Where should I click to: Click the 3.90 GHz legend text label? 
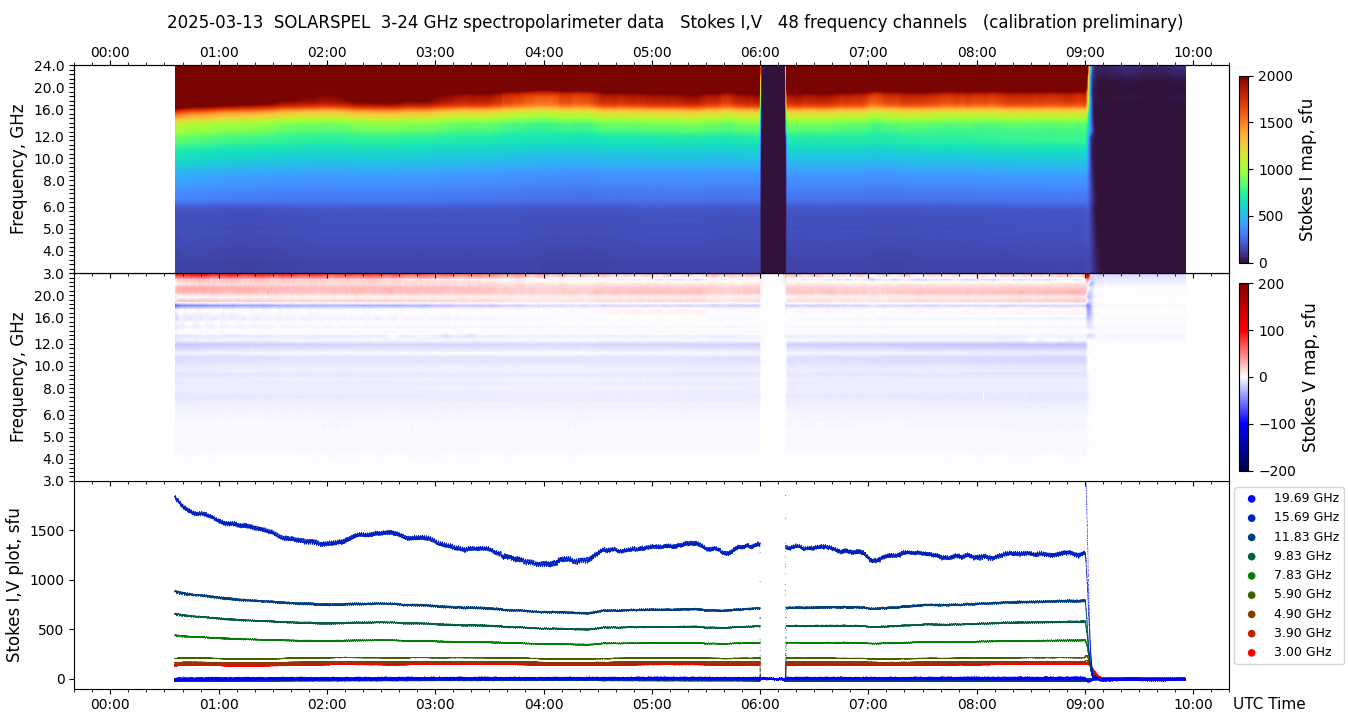tap(1302, 633)
